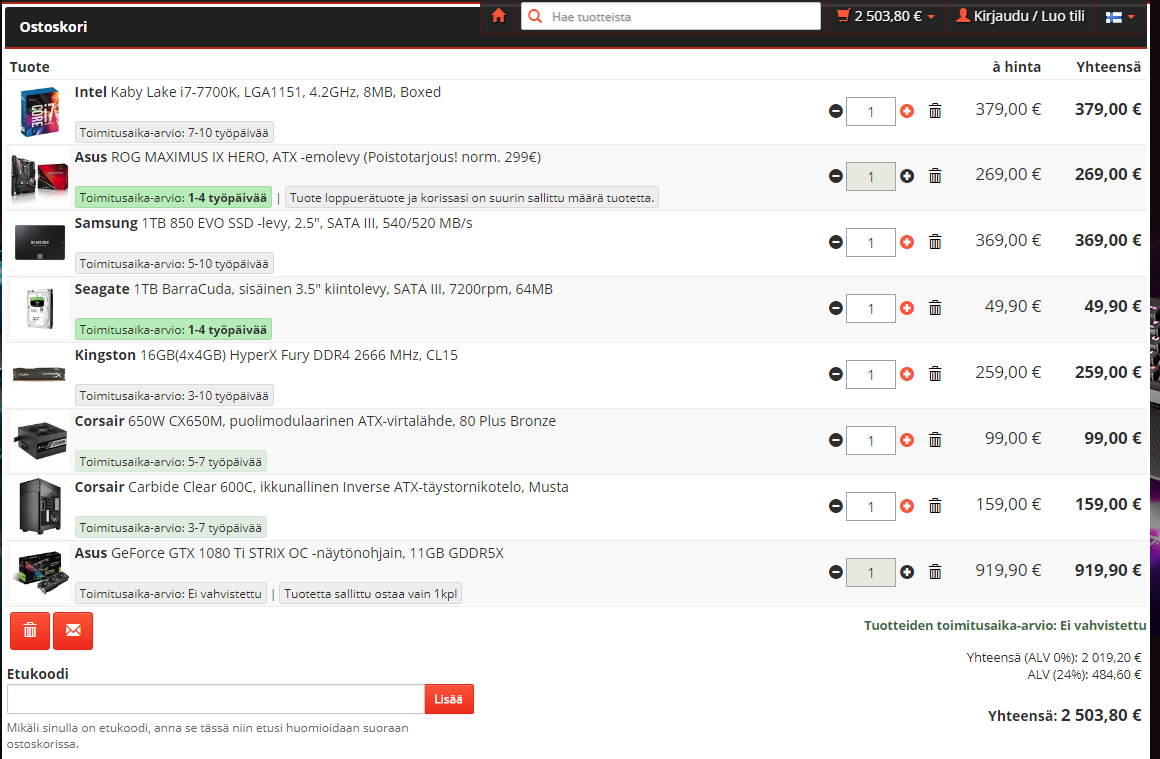Open Asus ROG MAXIMUS IX HERO product link
The width and height of the screenshot is (1160, 759).
tap(308, 157)
